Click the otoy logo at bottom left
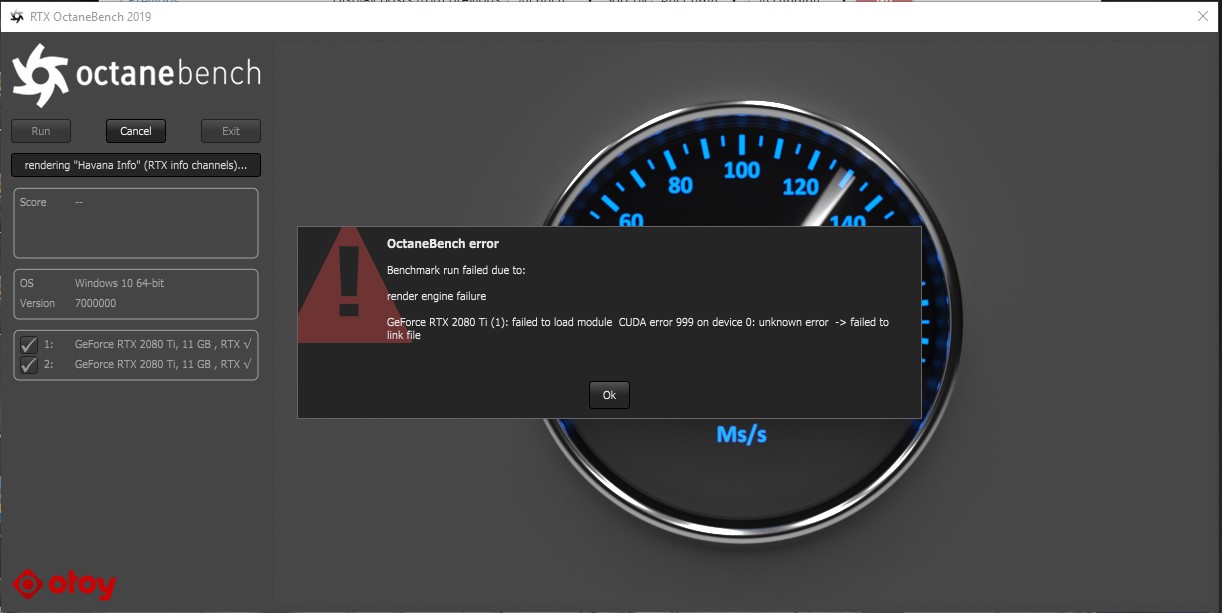This screenshot has height=613, width=1222. click(x=65, y=584)
